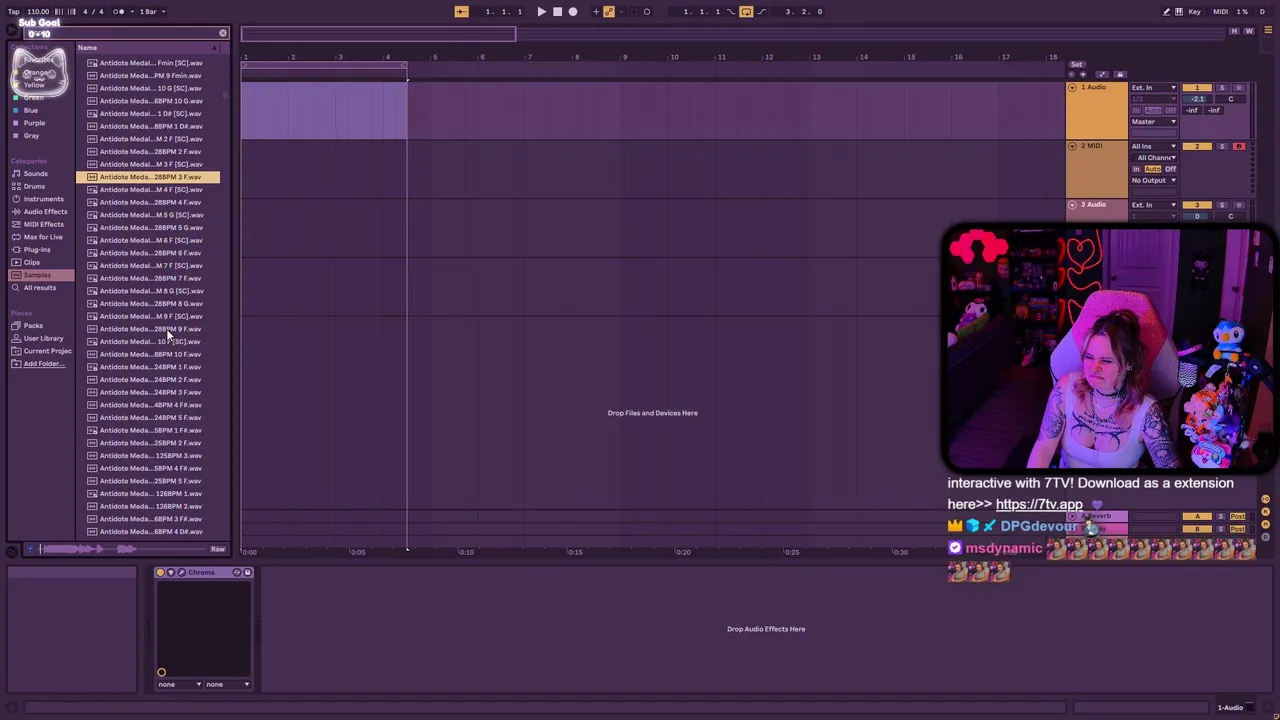The image size is (1280, 720).
Task: Select the Purple collection color
Action: (34, 123)
